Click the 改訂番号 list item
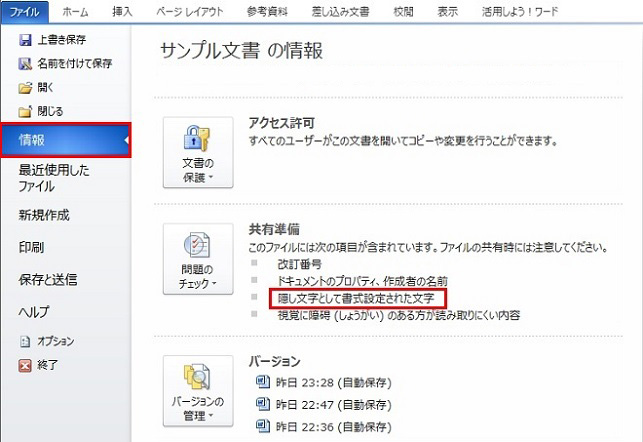Viewport: 643px width, 442px height. (300, 264)
